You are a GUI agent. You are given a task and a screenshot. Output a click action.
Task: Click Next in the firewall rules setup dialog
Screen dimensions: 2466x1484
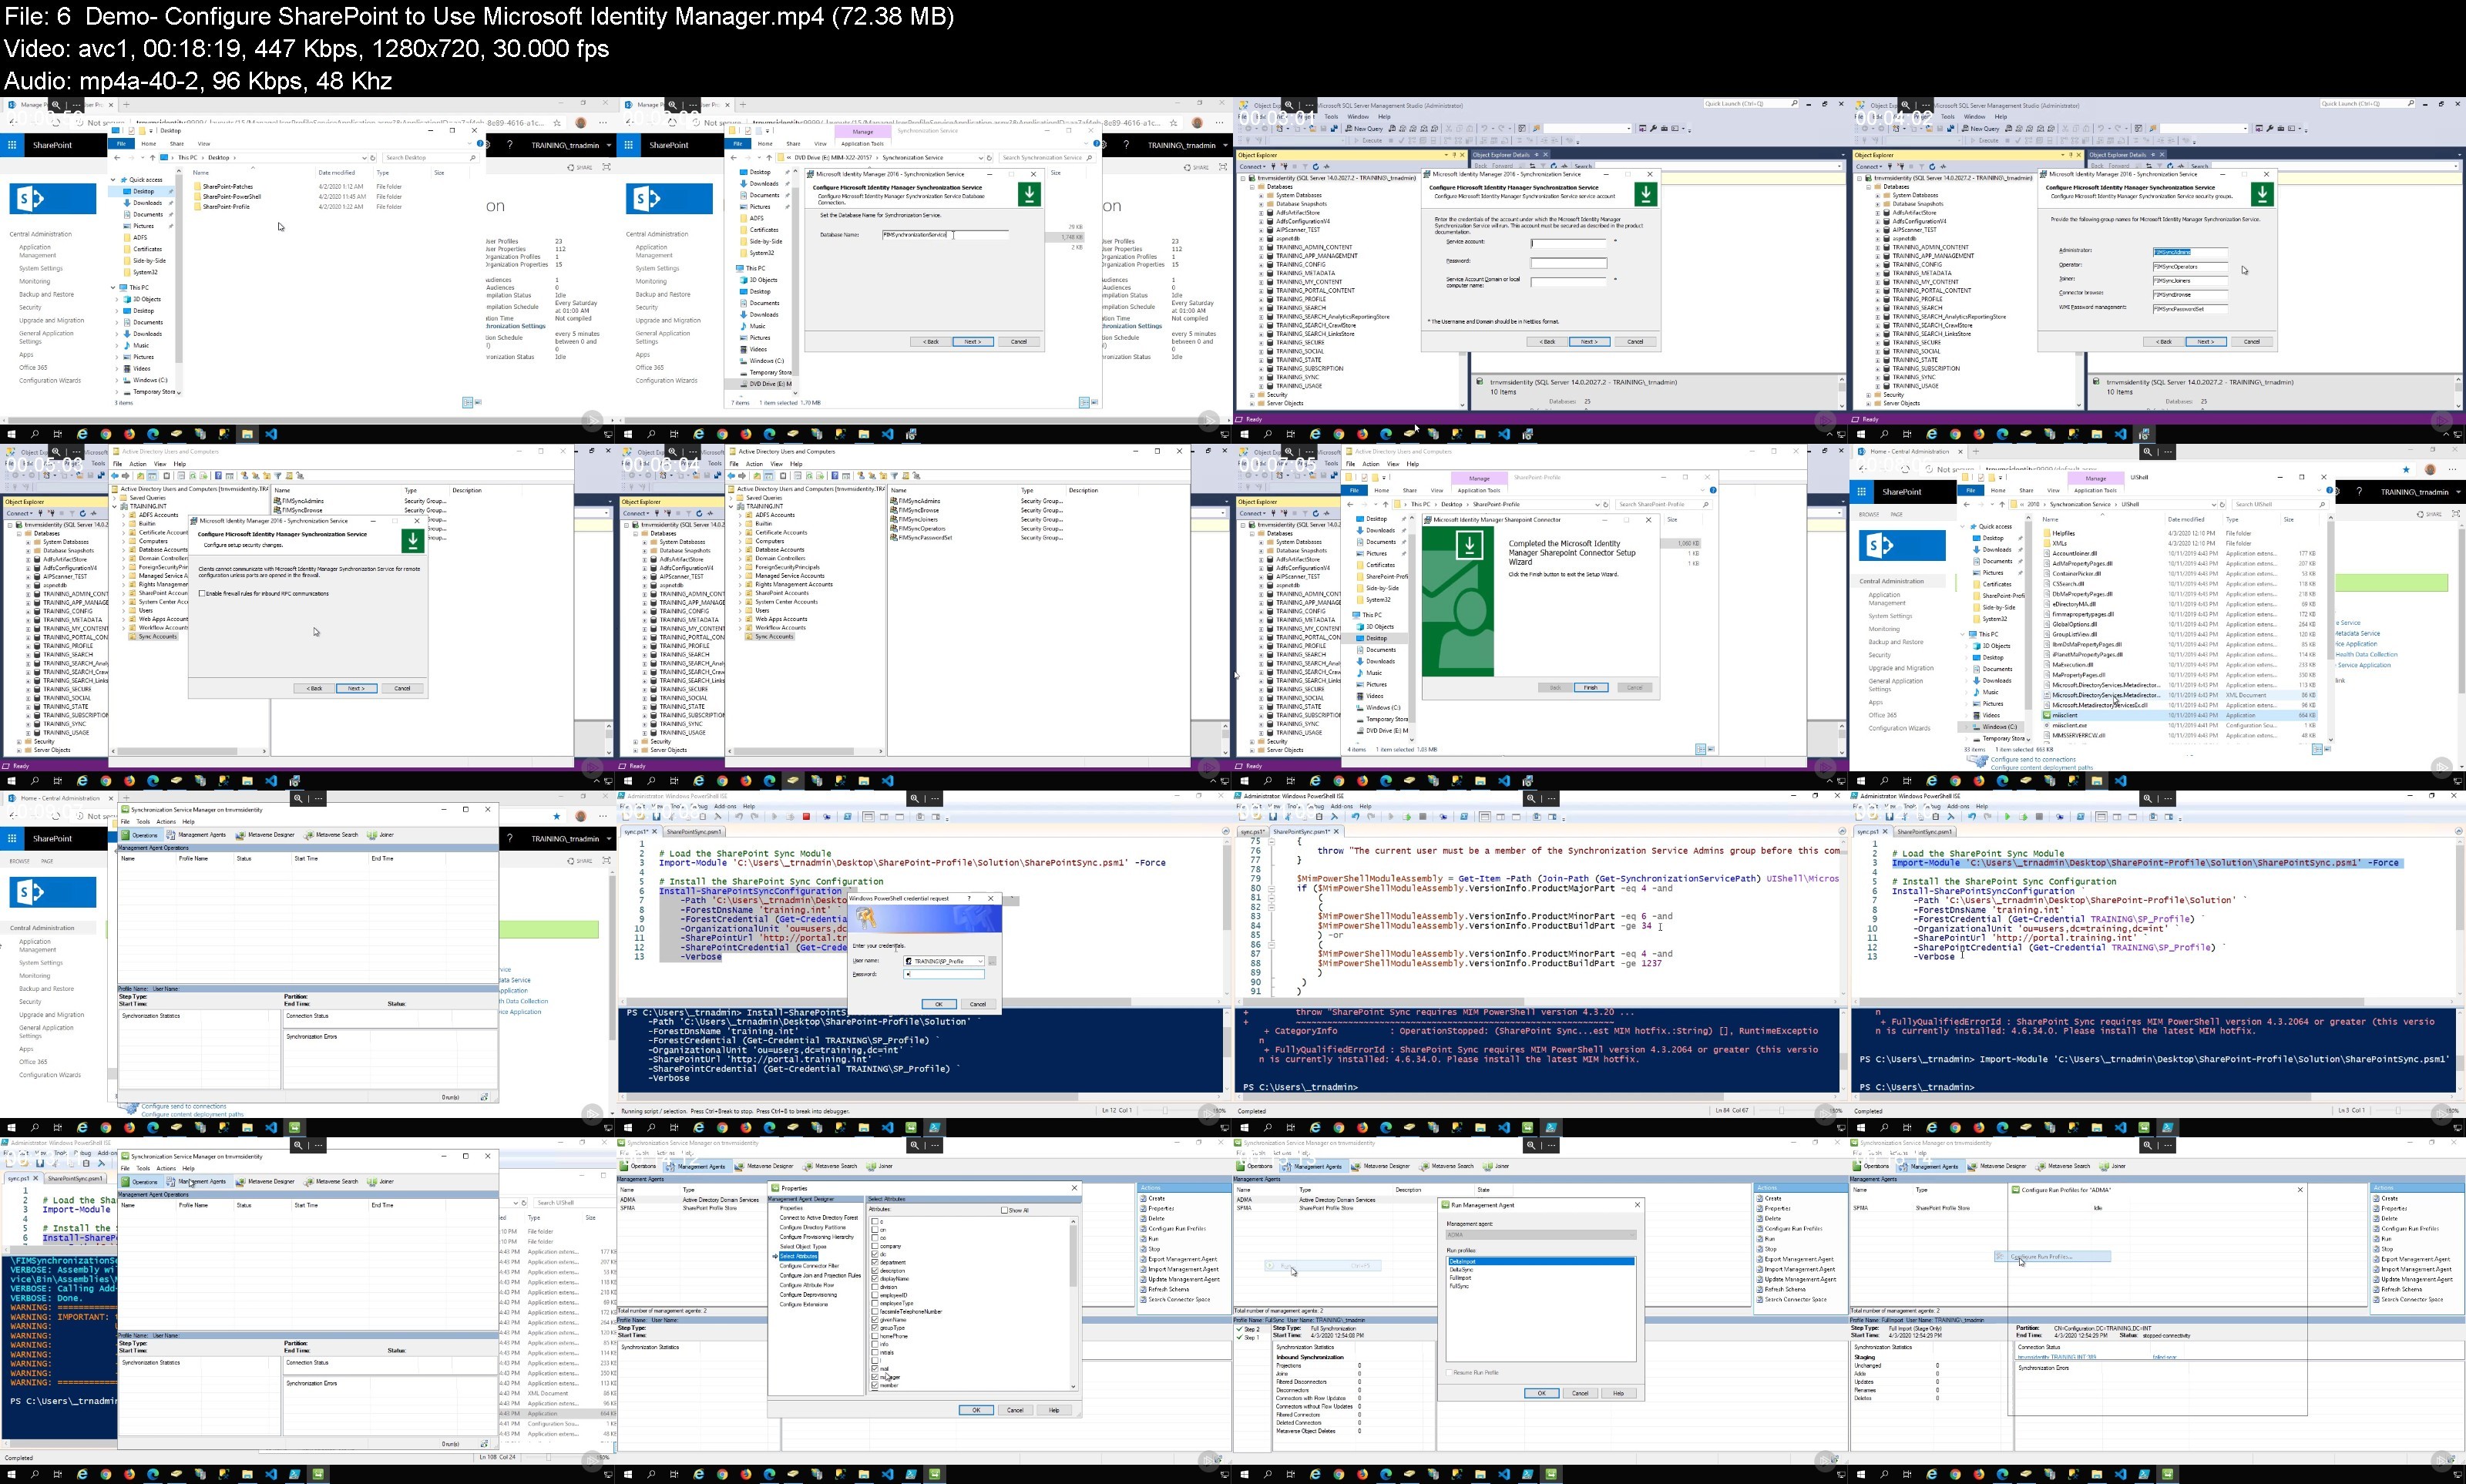pyautogui.click(x=357, y=689)
